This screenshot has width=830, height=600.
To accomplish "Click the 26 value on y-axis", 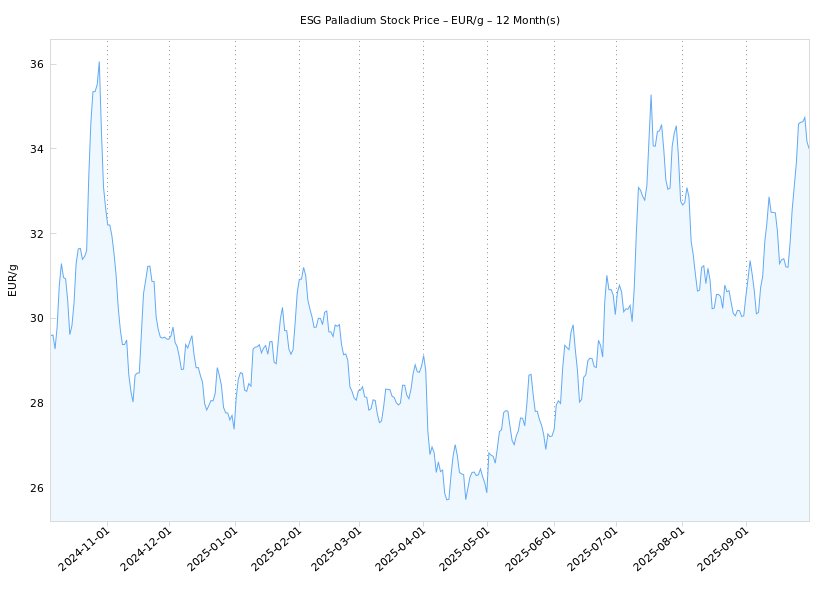I will coord(36,488).
